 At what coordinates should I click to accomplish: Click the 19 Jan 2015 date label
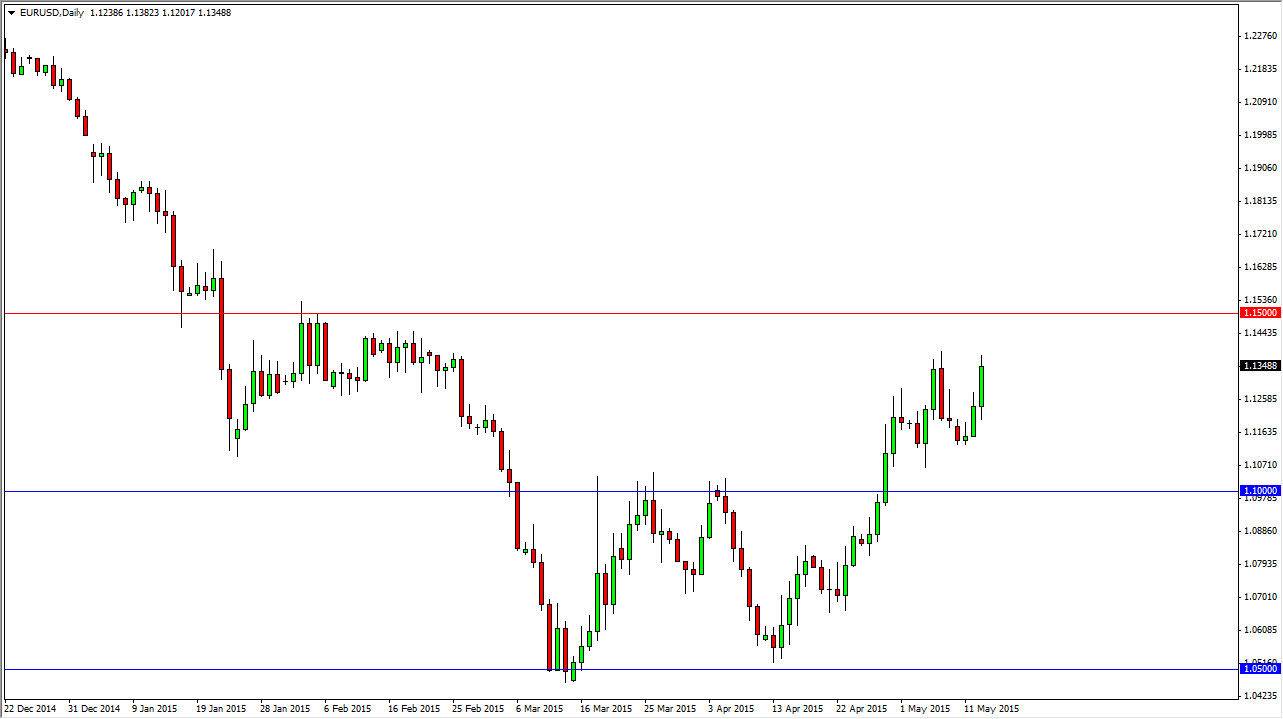222,709
